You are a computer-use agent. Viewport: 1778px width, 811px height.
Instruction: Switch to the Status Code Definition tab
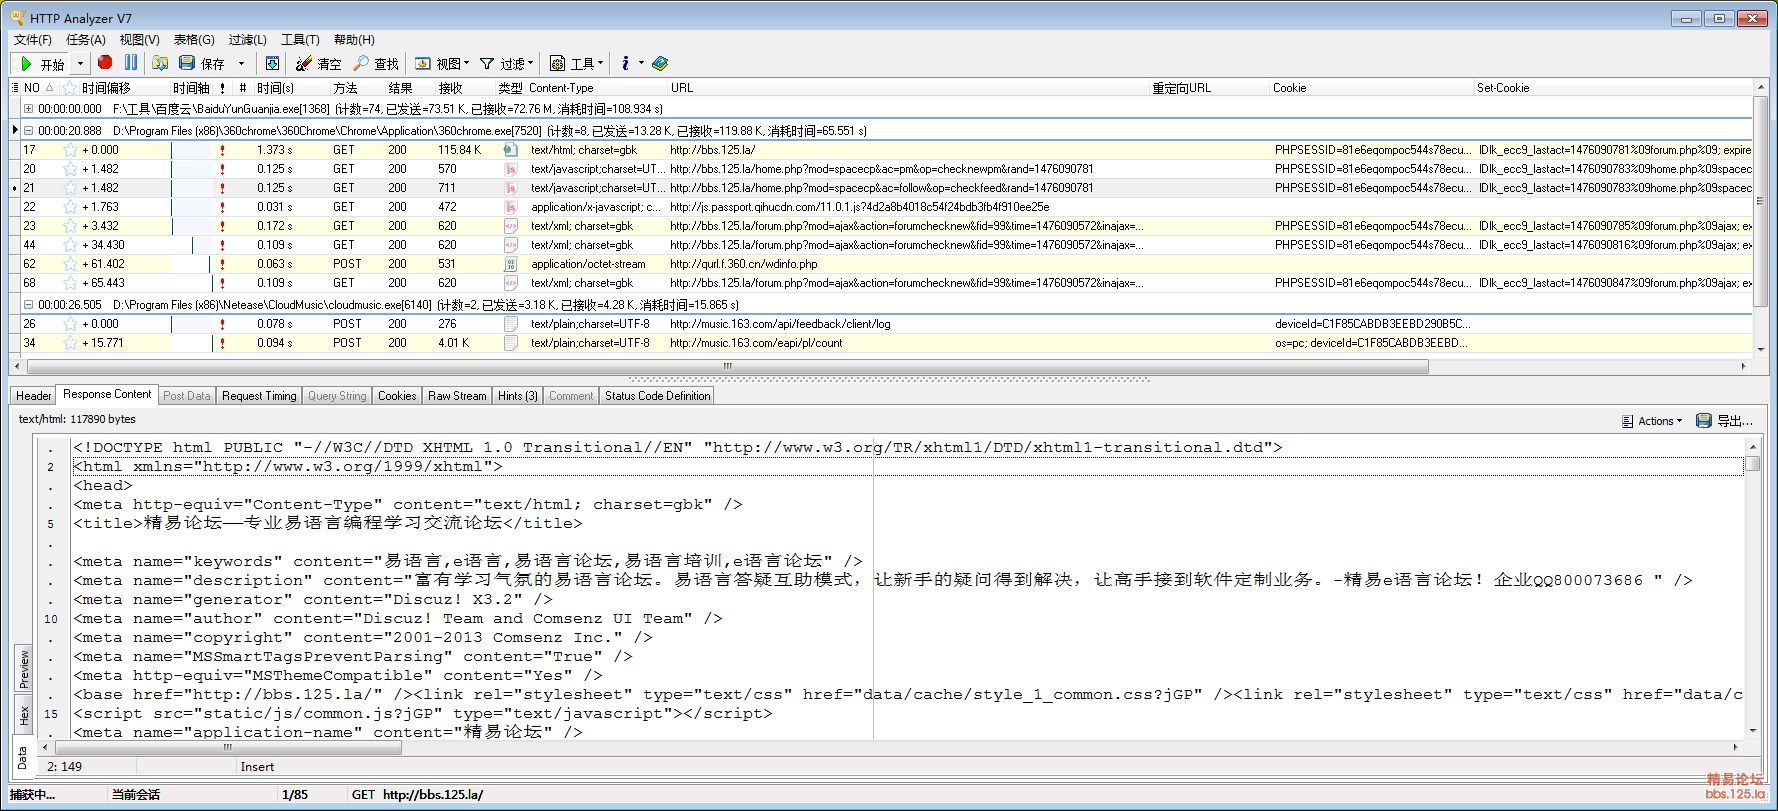(657, 396)
